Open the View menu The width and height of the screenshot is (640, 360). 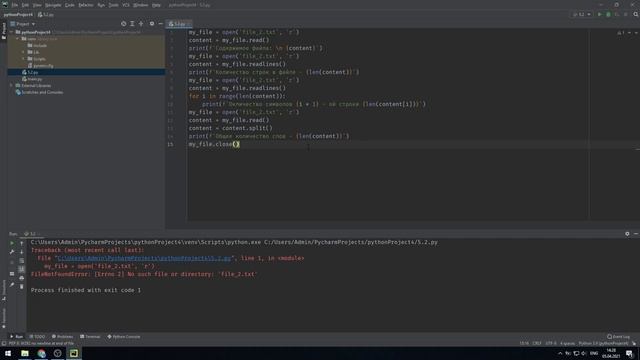click(37, 5)
